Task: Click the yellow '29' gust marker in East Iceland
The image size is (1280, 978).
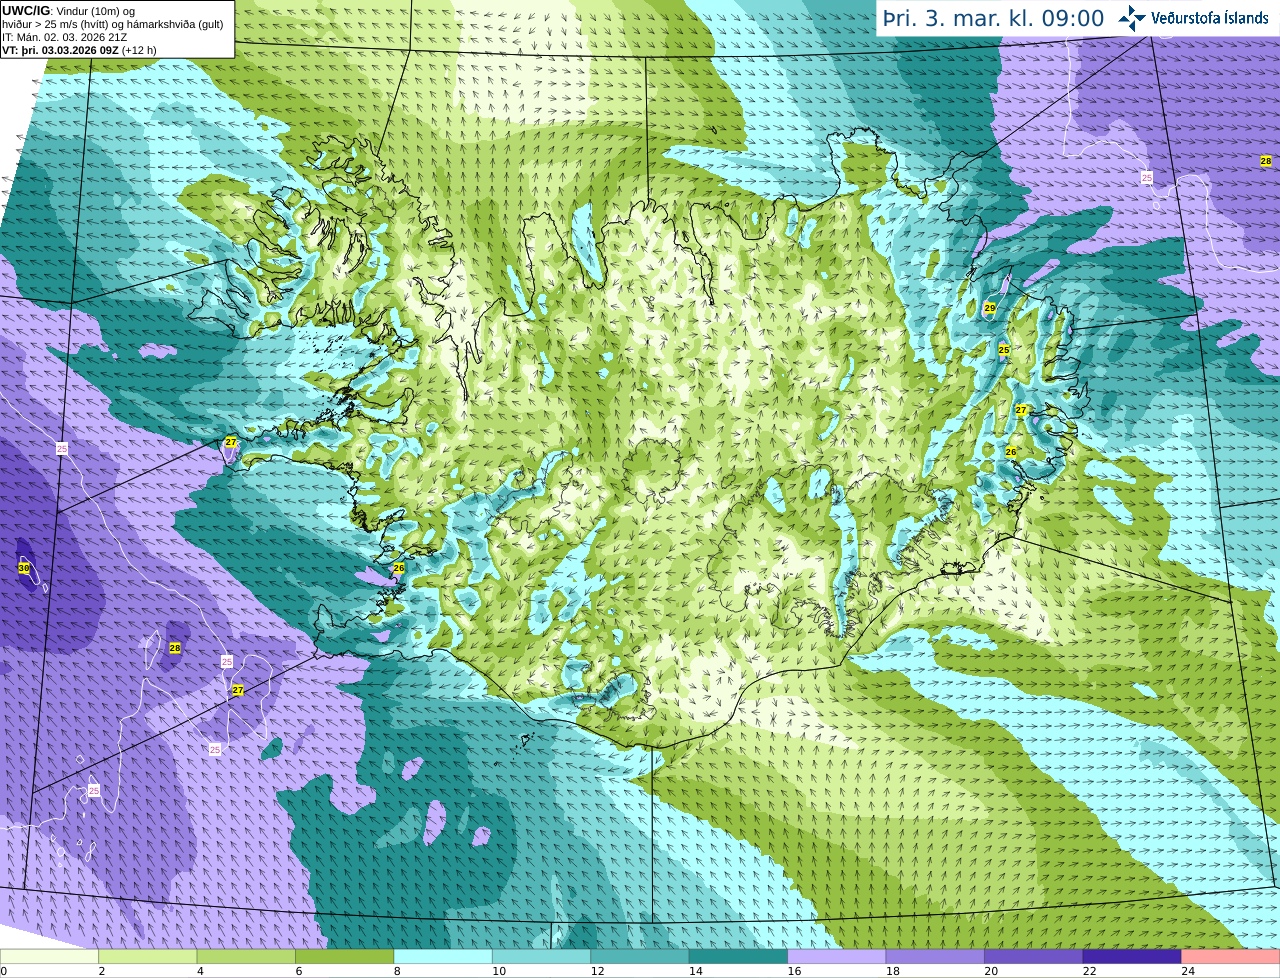Action: [990, 308]
